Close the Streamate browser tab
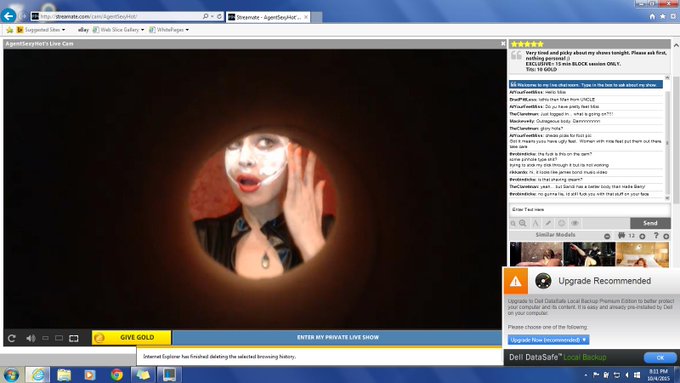This screenshot has width=680, height=383. click(x=306, y=17)
